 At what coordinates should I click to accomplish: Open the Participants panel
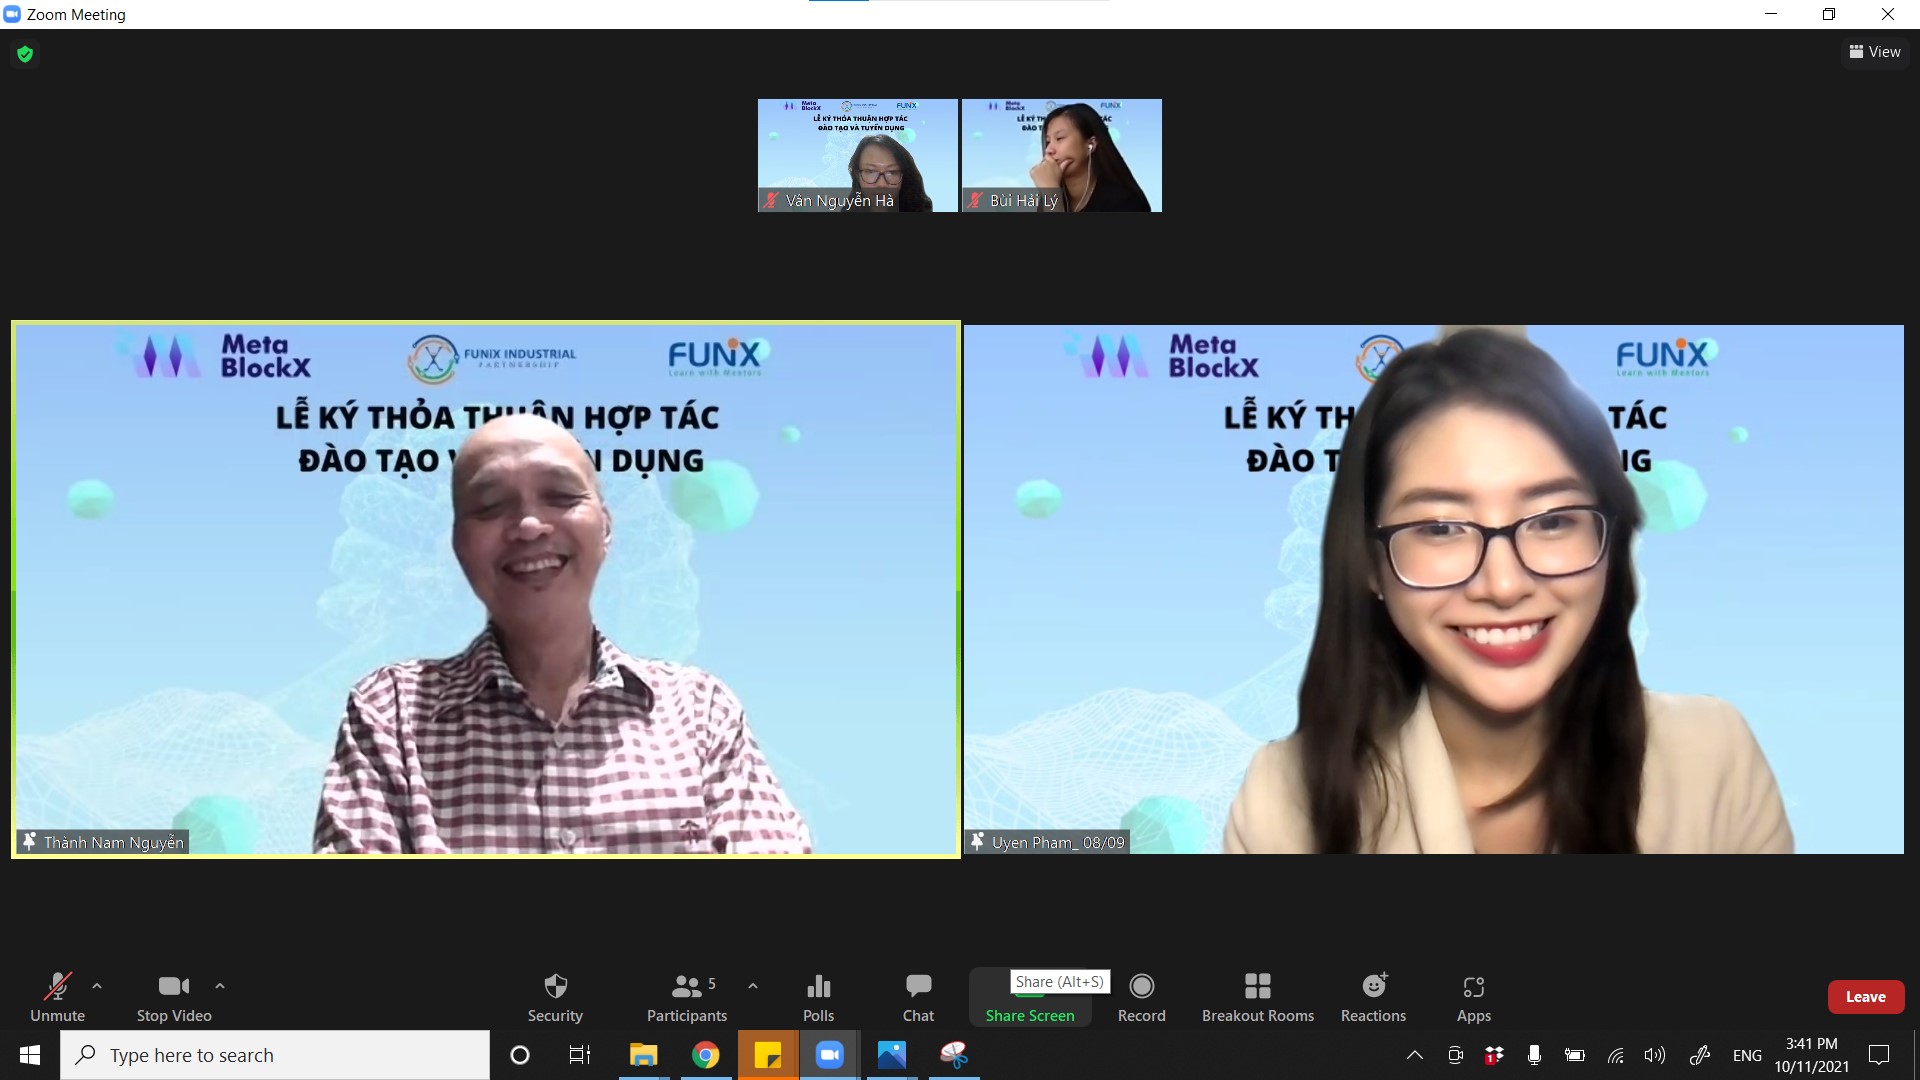pyautogui.click(x=686, y=997)
